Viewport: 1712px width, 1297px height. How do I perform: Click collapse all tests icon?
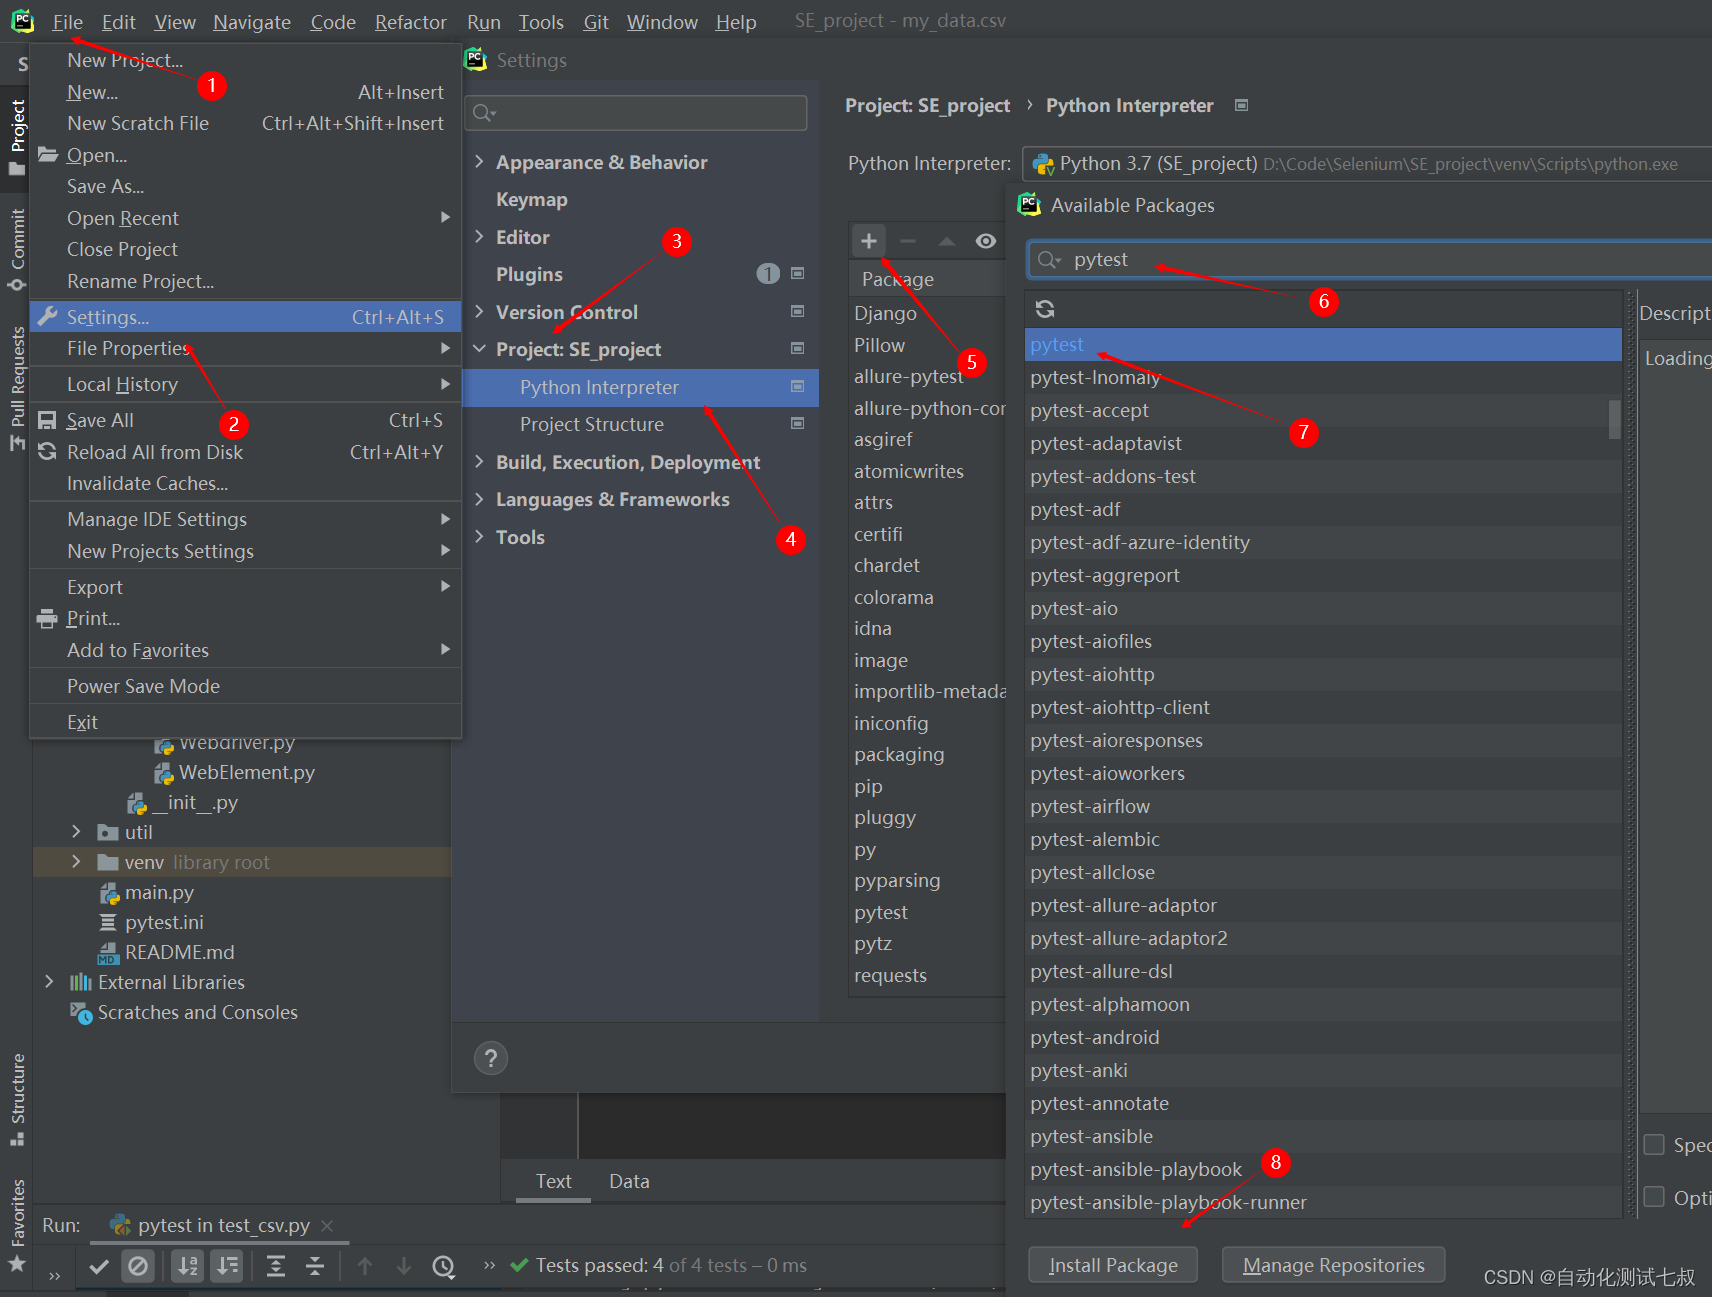click(x=315, y=1267)
